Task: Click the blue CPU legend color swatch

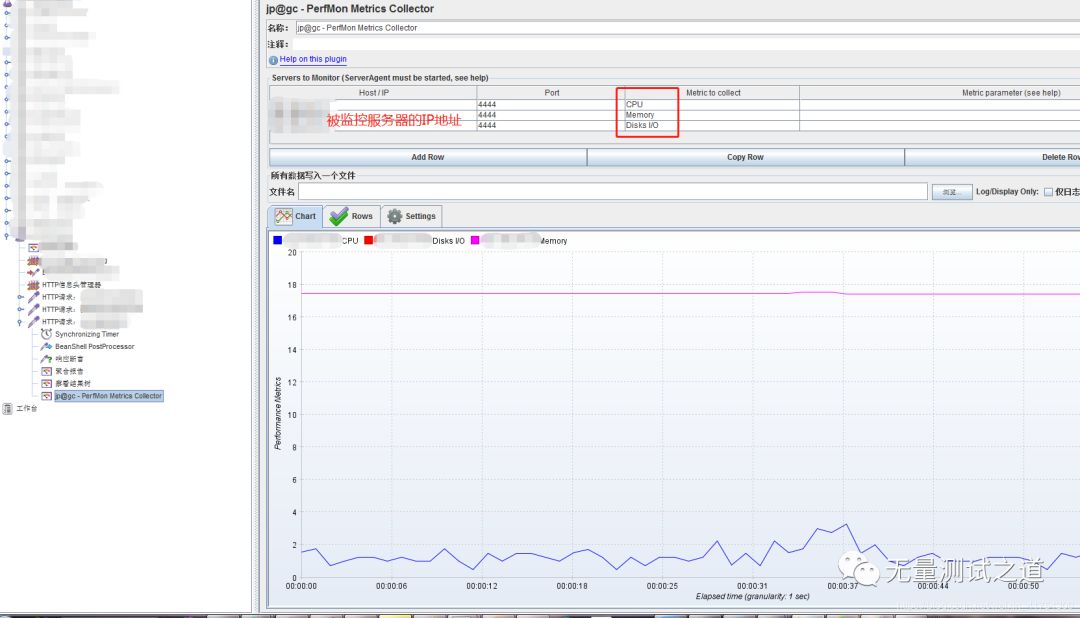Action: [x=278, y=240]
